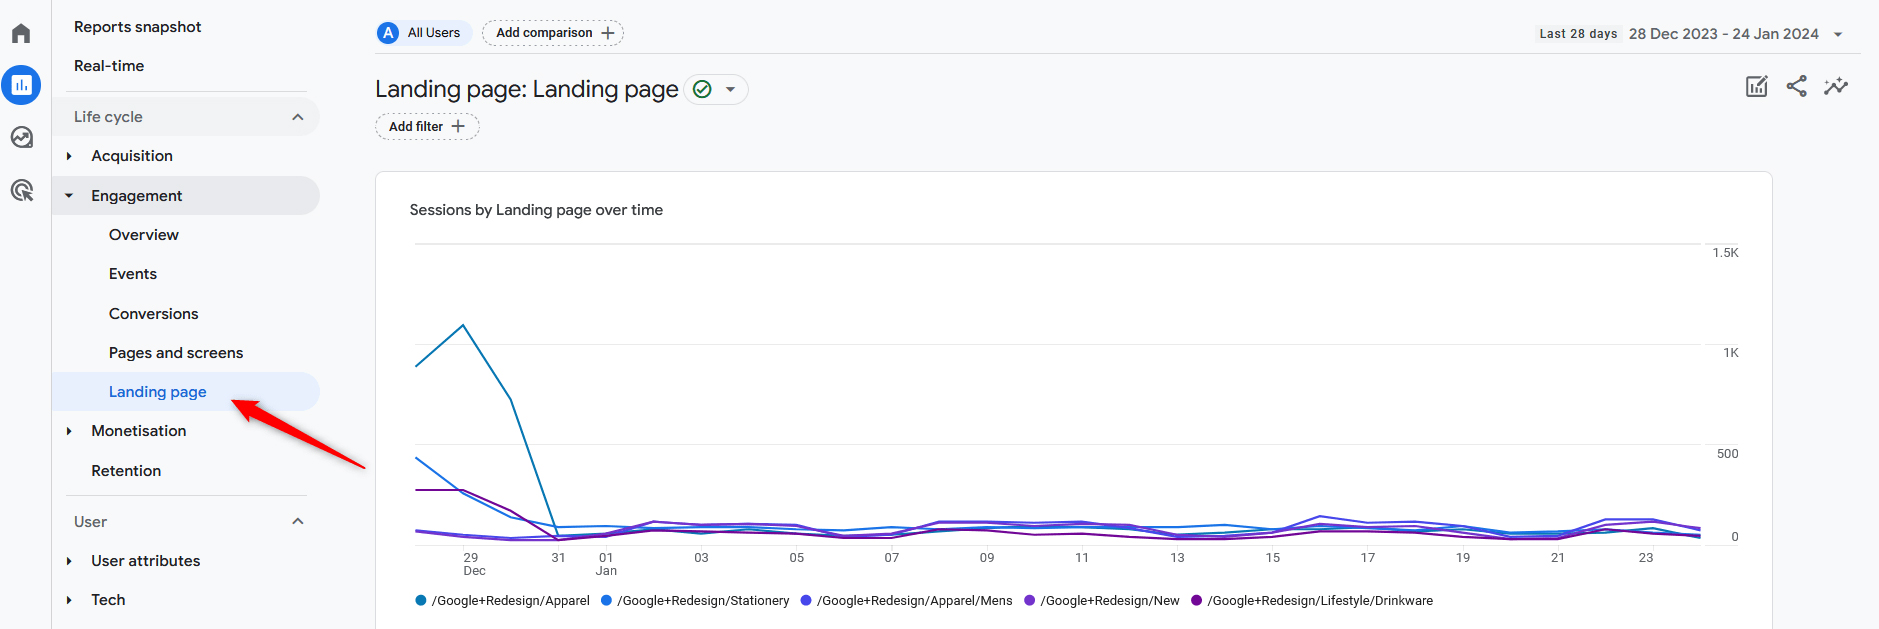The width and height of the screenshot is (1879, 629).
Task: Click the share report icon
Action: point(1797,86)
